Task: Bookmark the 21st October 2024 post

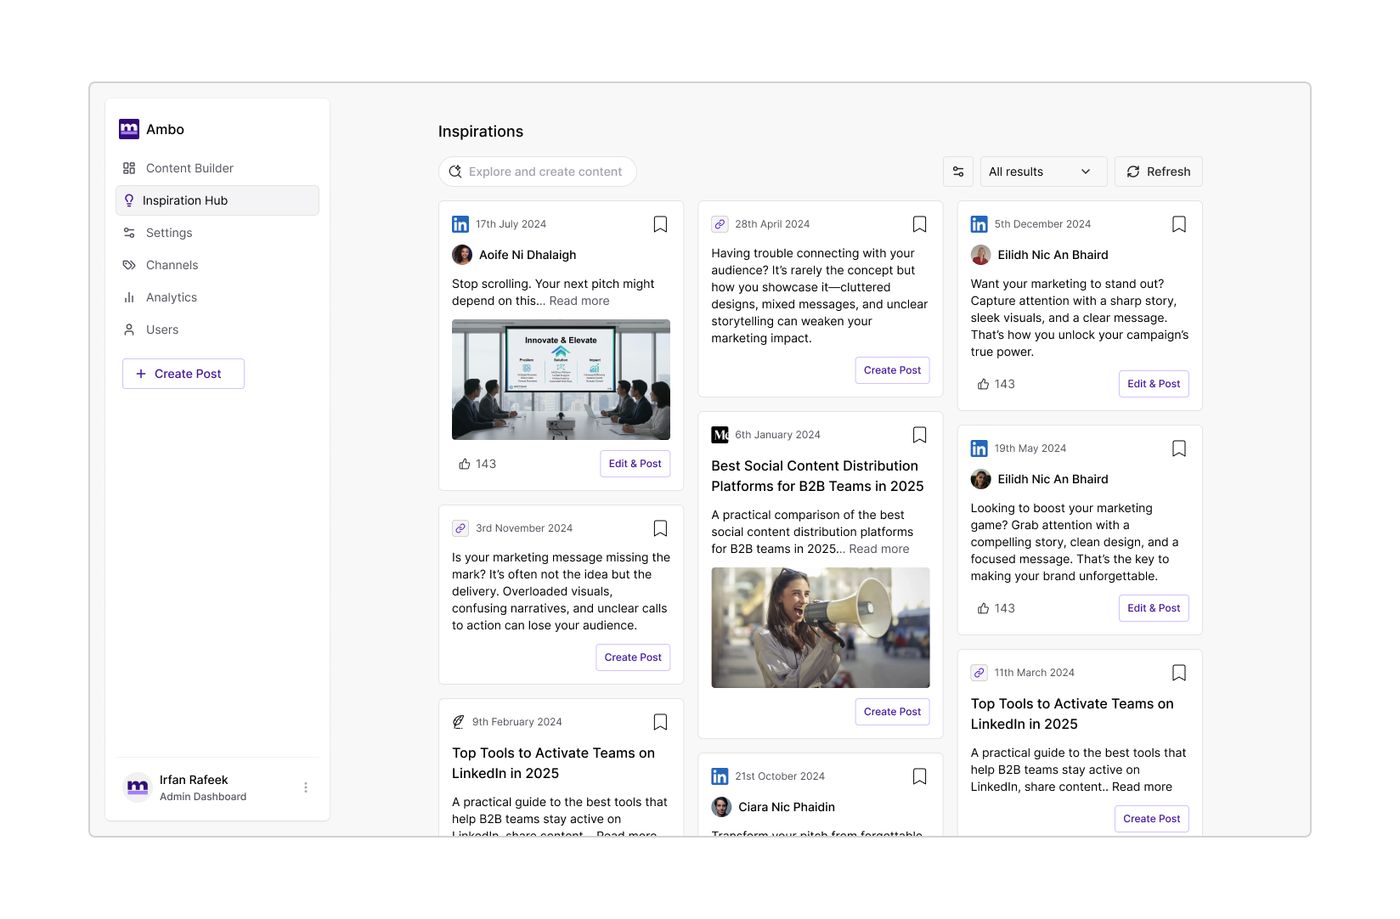Action: click(920, 776)
